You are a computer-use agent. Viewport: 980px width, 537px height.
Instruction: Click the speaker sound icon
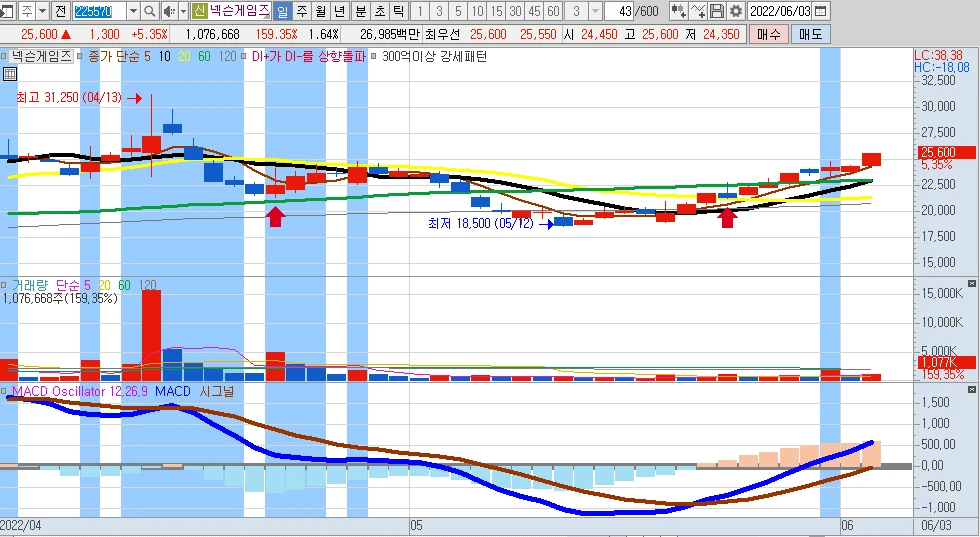[x=169, y=11]
